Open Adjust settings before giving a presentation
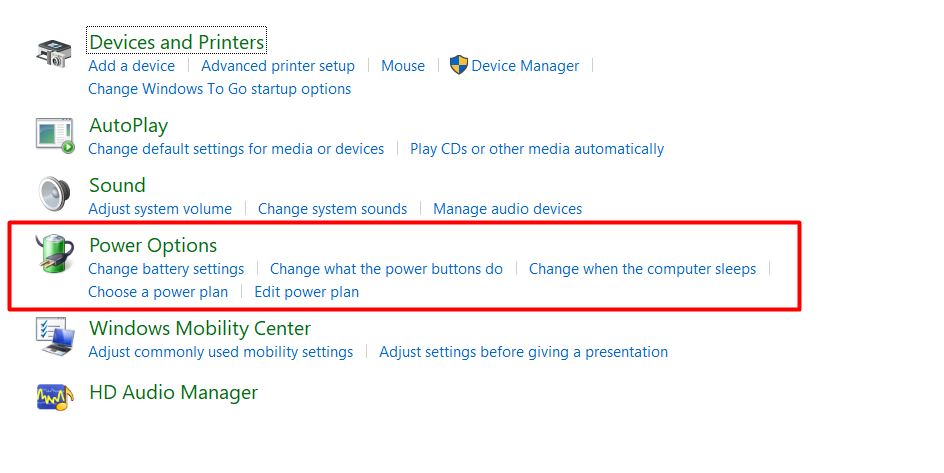This screenshot has height=473, width=944. (523, 352)
